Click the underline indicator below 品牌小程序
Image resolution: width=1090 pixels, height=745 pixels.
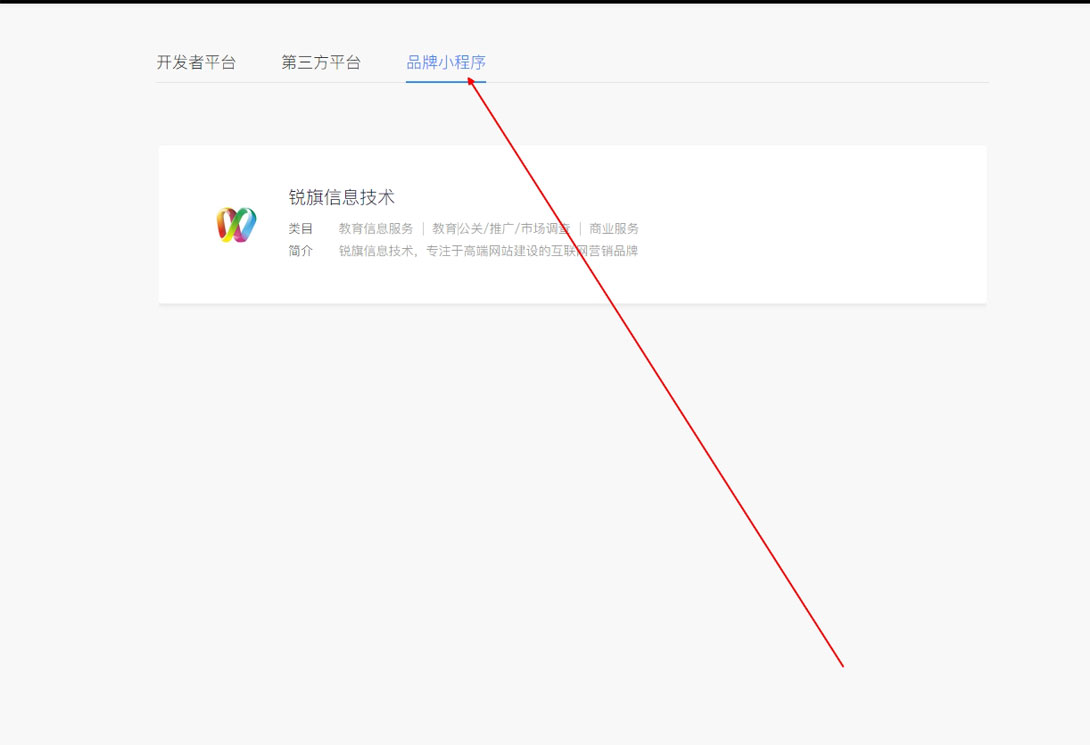(445, 81)
